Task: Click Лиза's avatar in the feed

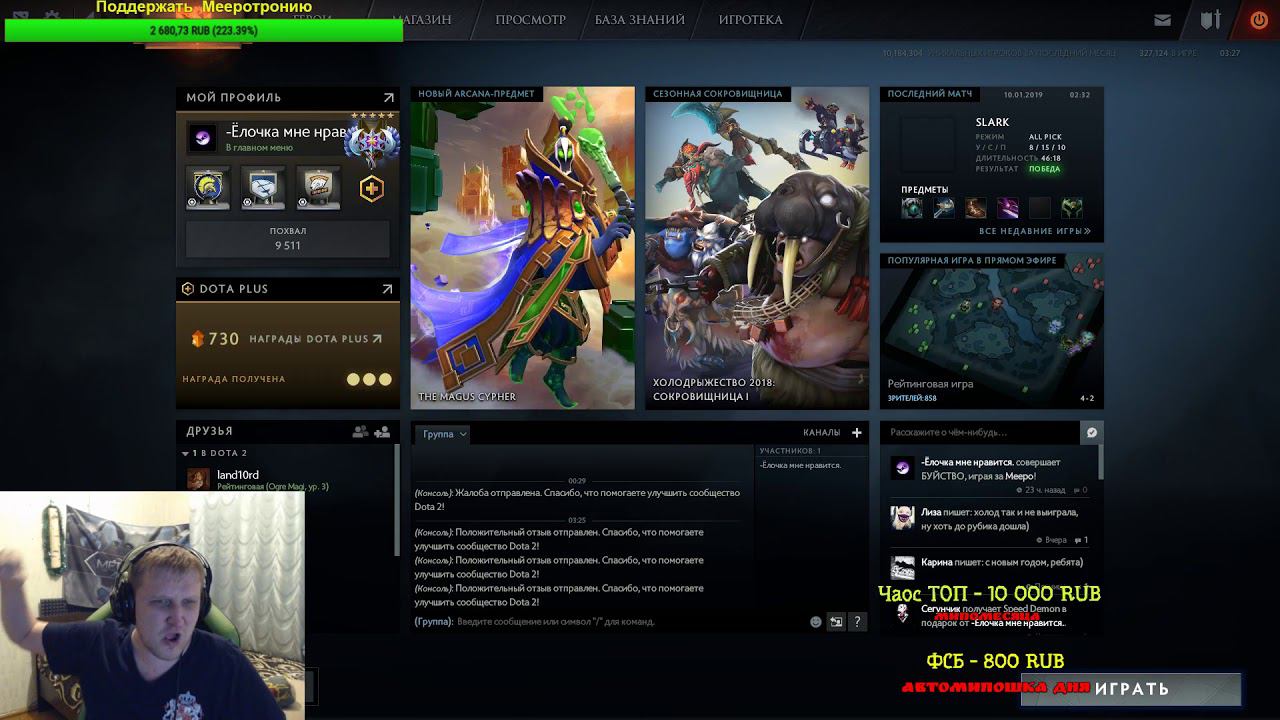Action: tap(902, 517)
